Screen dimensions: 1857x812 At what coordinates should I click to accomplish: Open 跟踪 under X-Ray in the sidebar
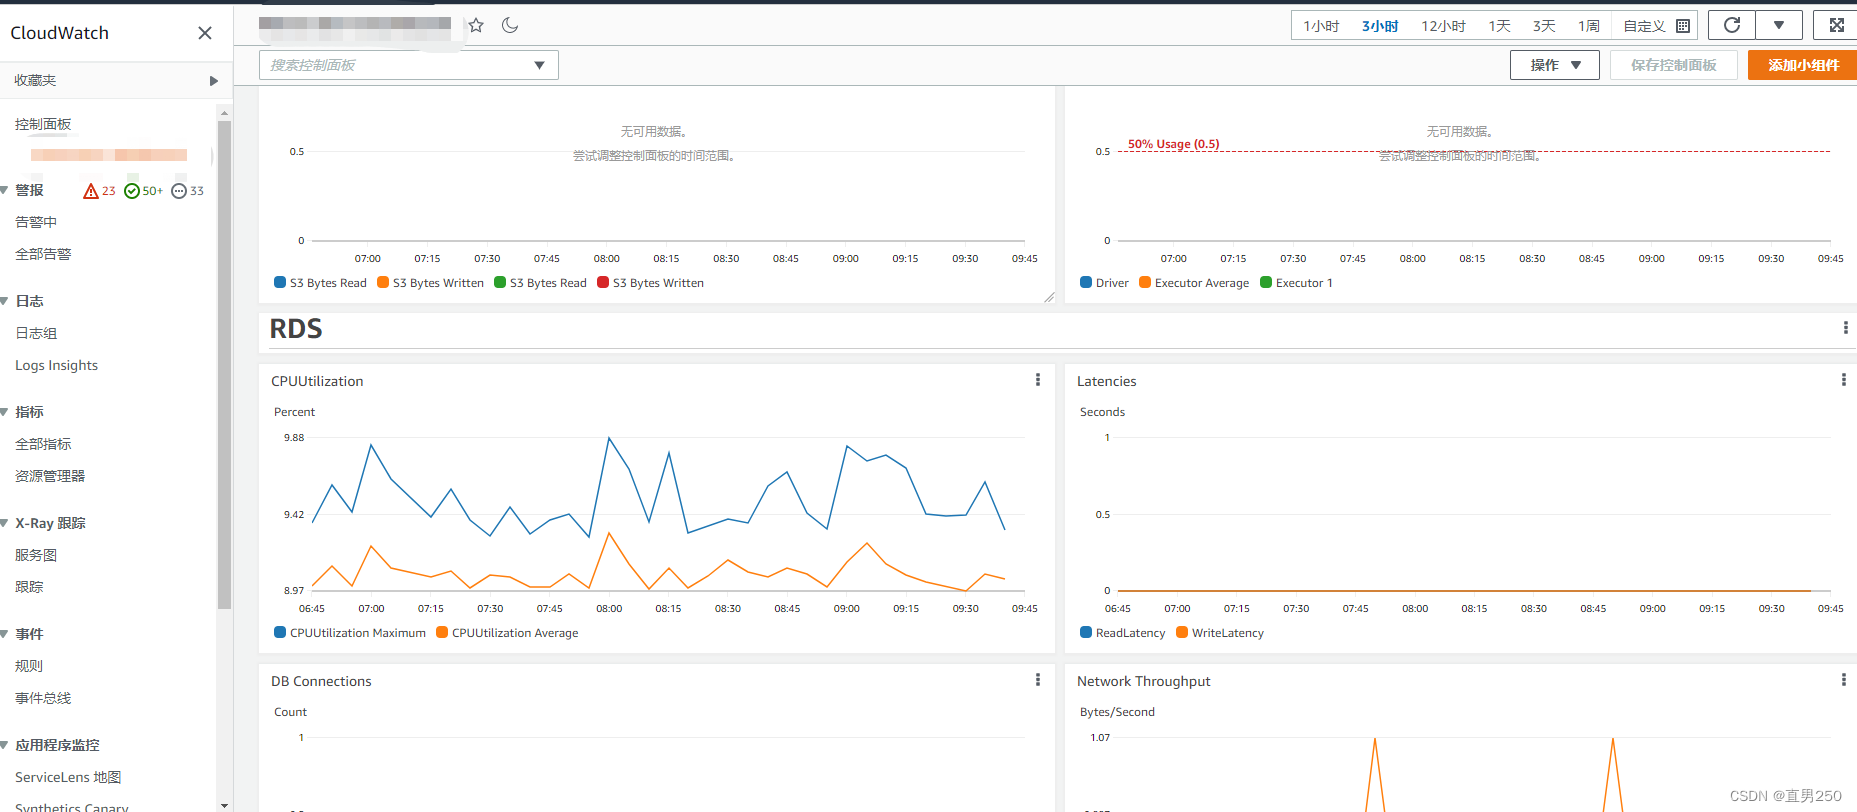[x=29, y=587]
